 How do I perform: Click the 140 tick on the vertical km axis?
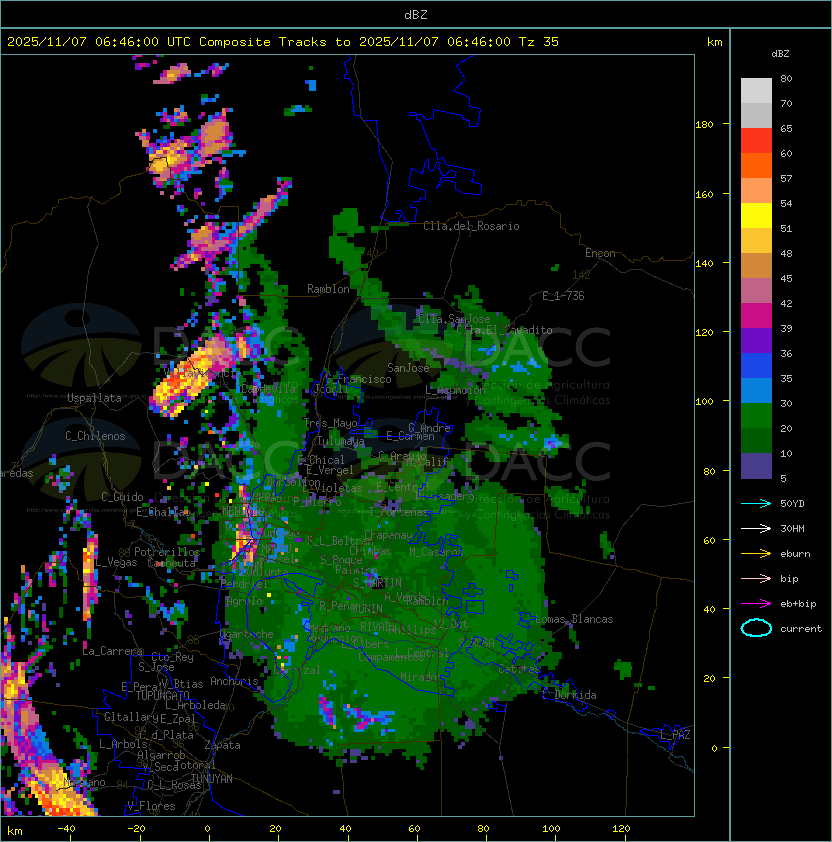(704, 263)
